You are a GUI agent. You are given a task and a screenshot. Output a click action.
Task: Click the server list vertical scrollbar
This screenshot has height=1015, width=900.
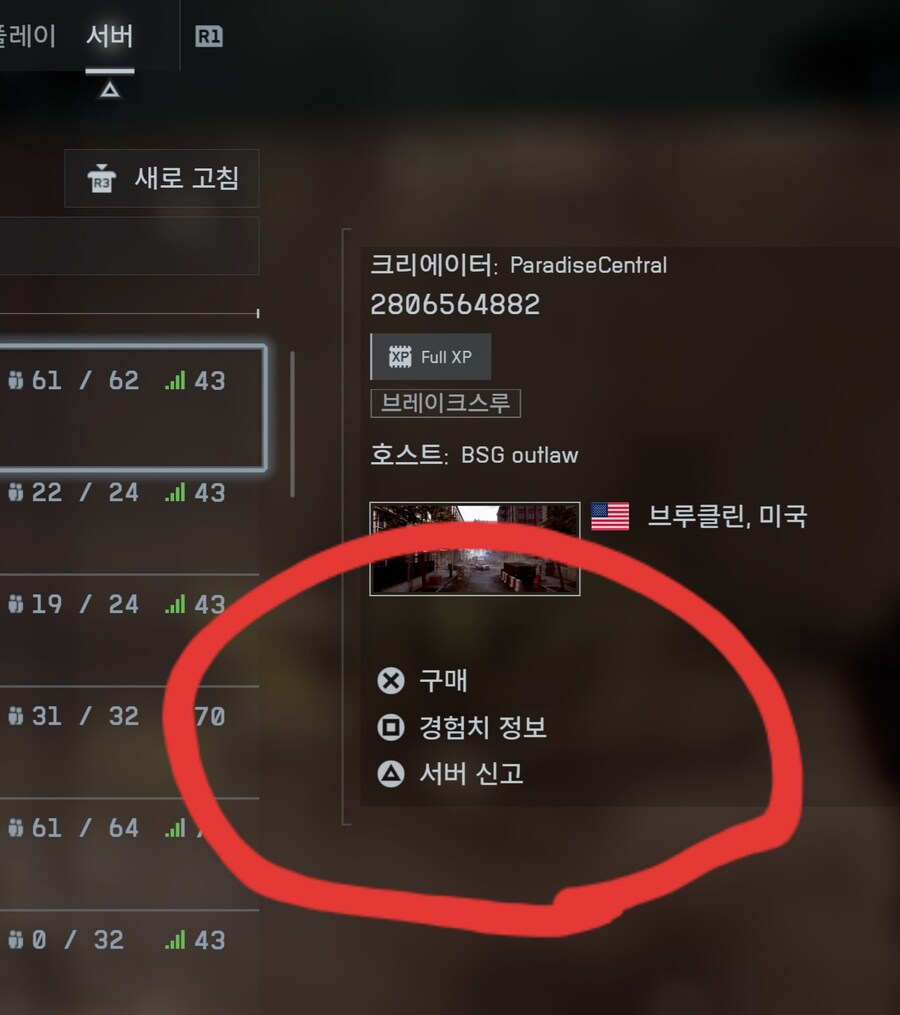(x=293, y=424)
